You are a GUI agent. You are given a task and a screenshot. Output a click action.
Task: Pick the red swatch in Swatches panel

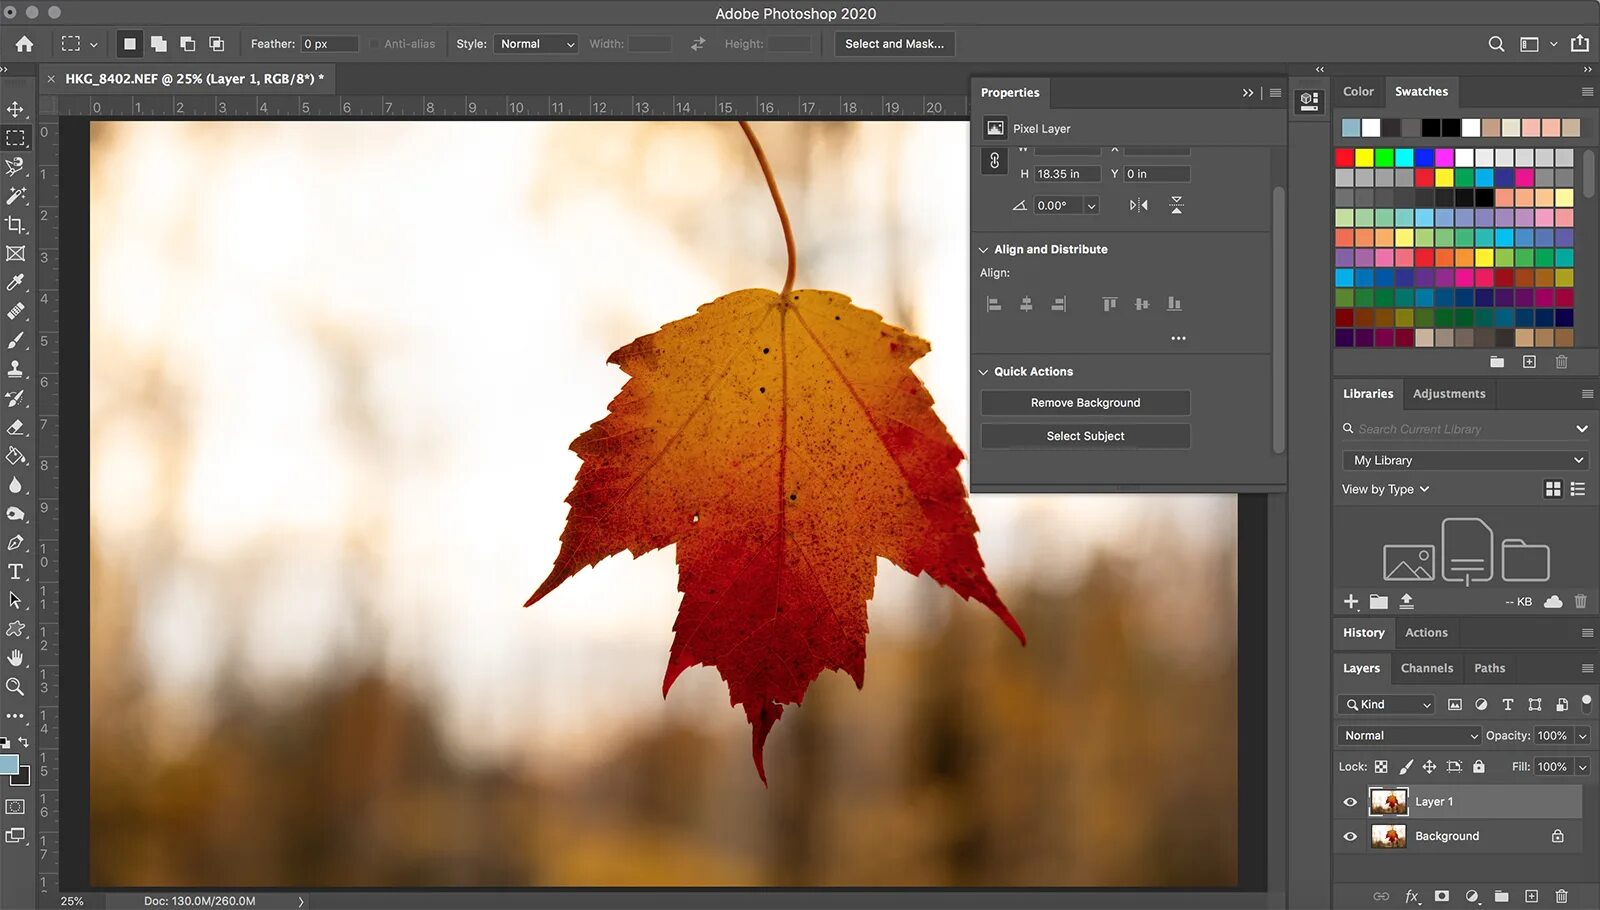point(1345,157)
